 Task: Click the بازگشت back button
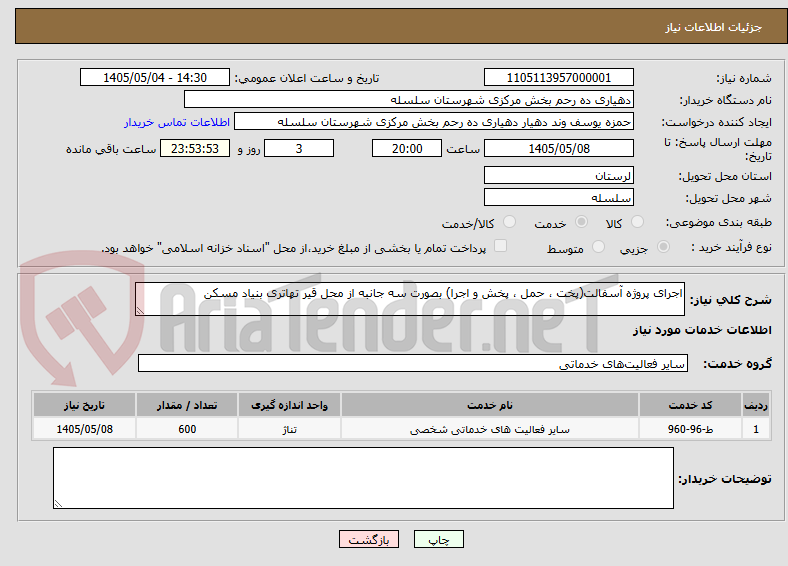tap(369, 539)
